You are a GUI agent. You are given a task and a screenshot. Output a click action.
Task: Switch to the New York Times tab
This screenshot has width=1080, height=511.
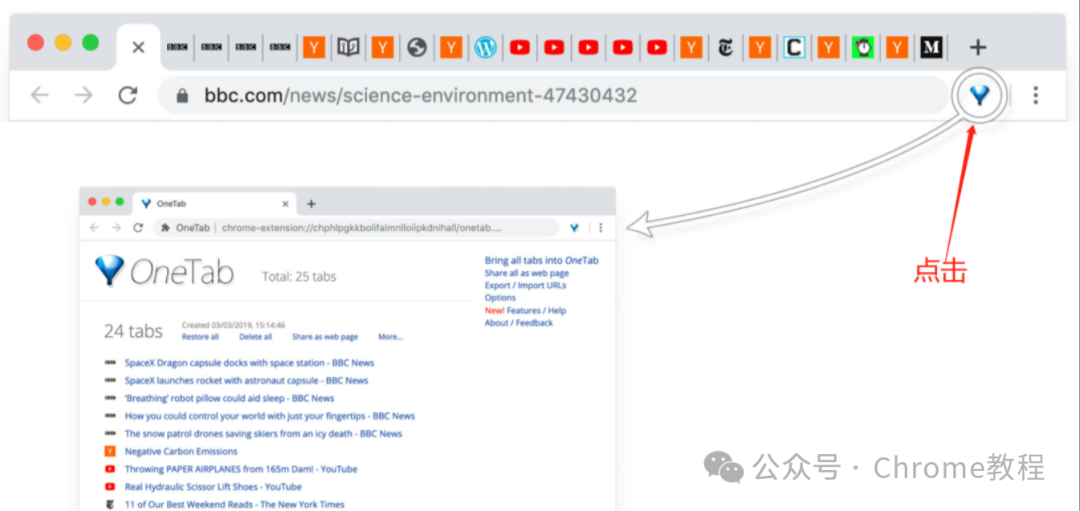(725, 48)
